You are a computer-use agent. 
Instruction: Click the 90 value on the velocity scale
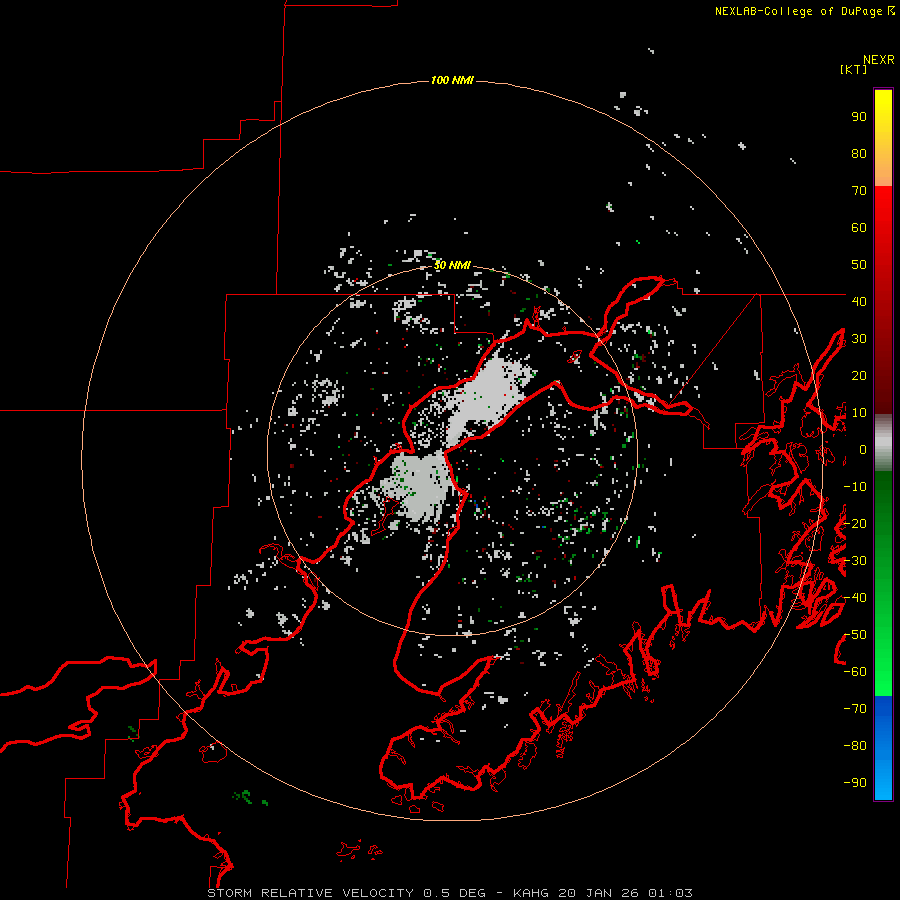(859, 117)
